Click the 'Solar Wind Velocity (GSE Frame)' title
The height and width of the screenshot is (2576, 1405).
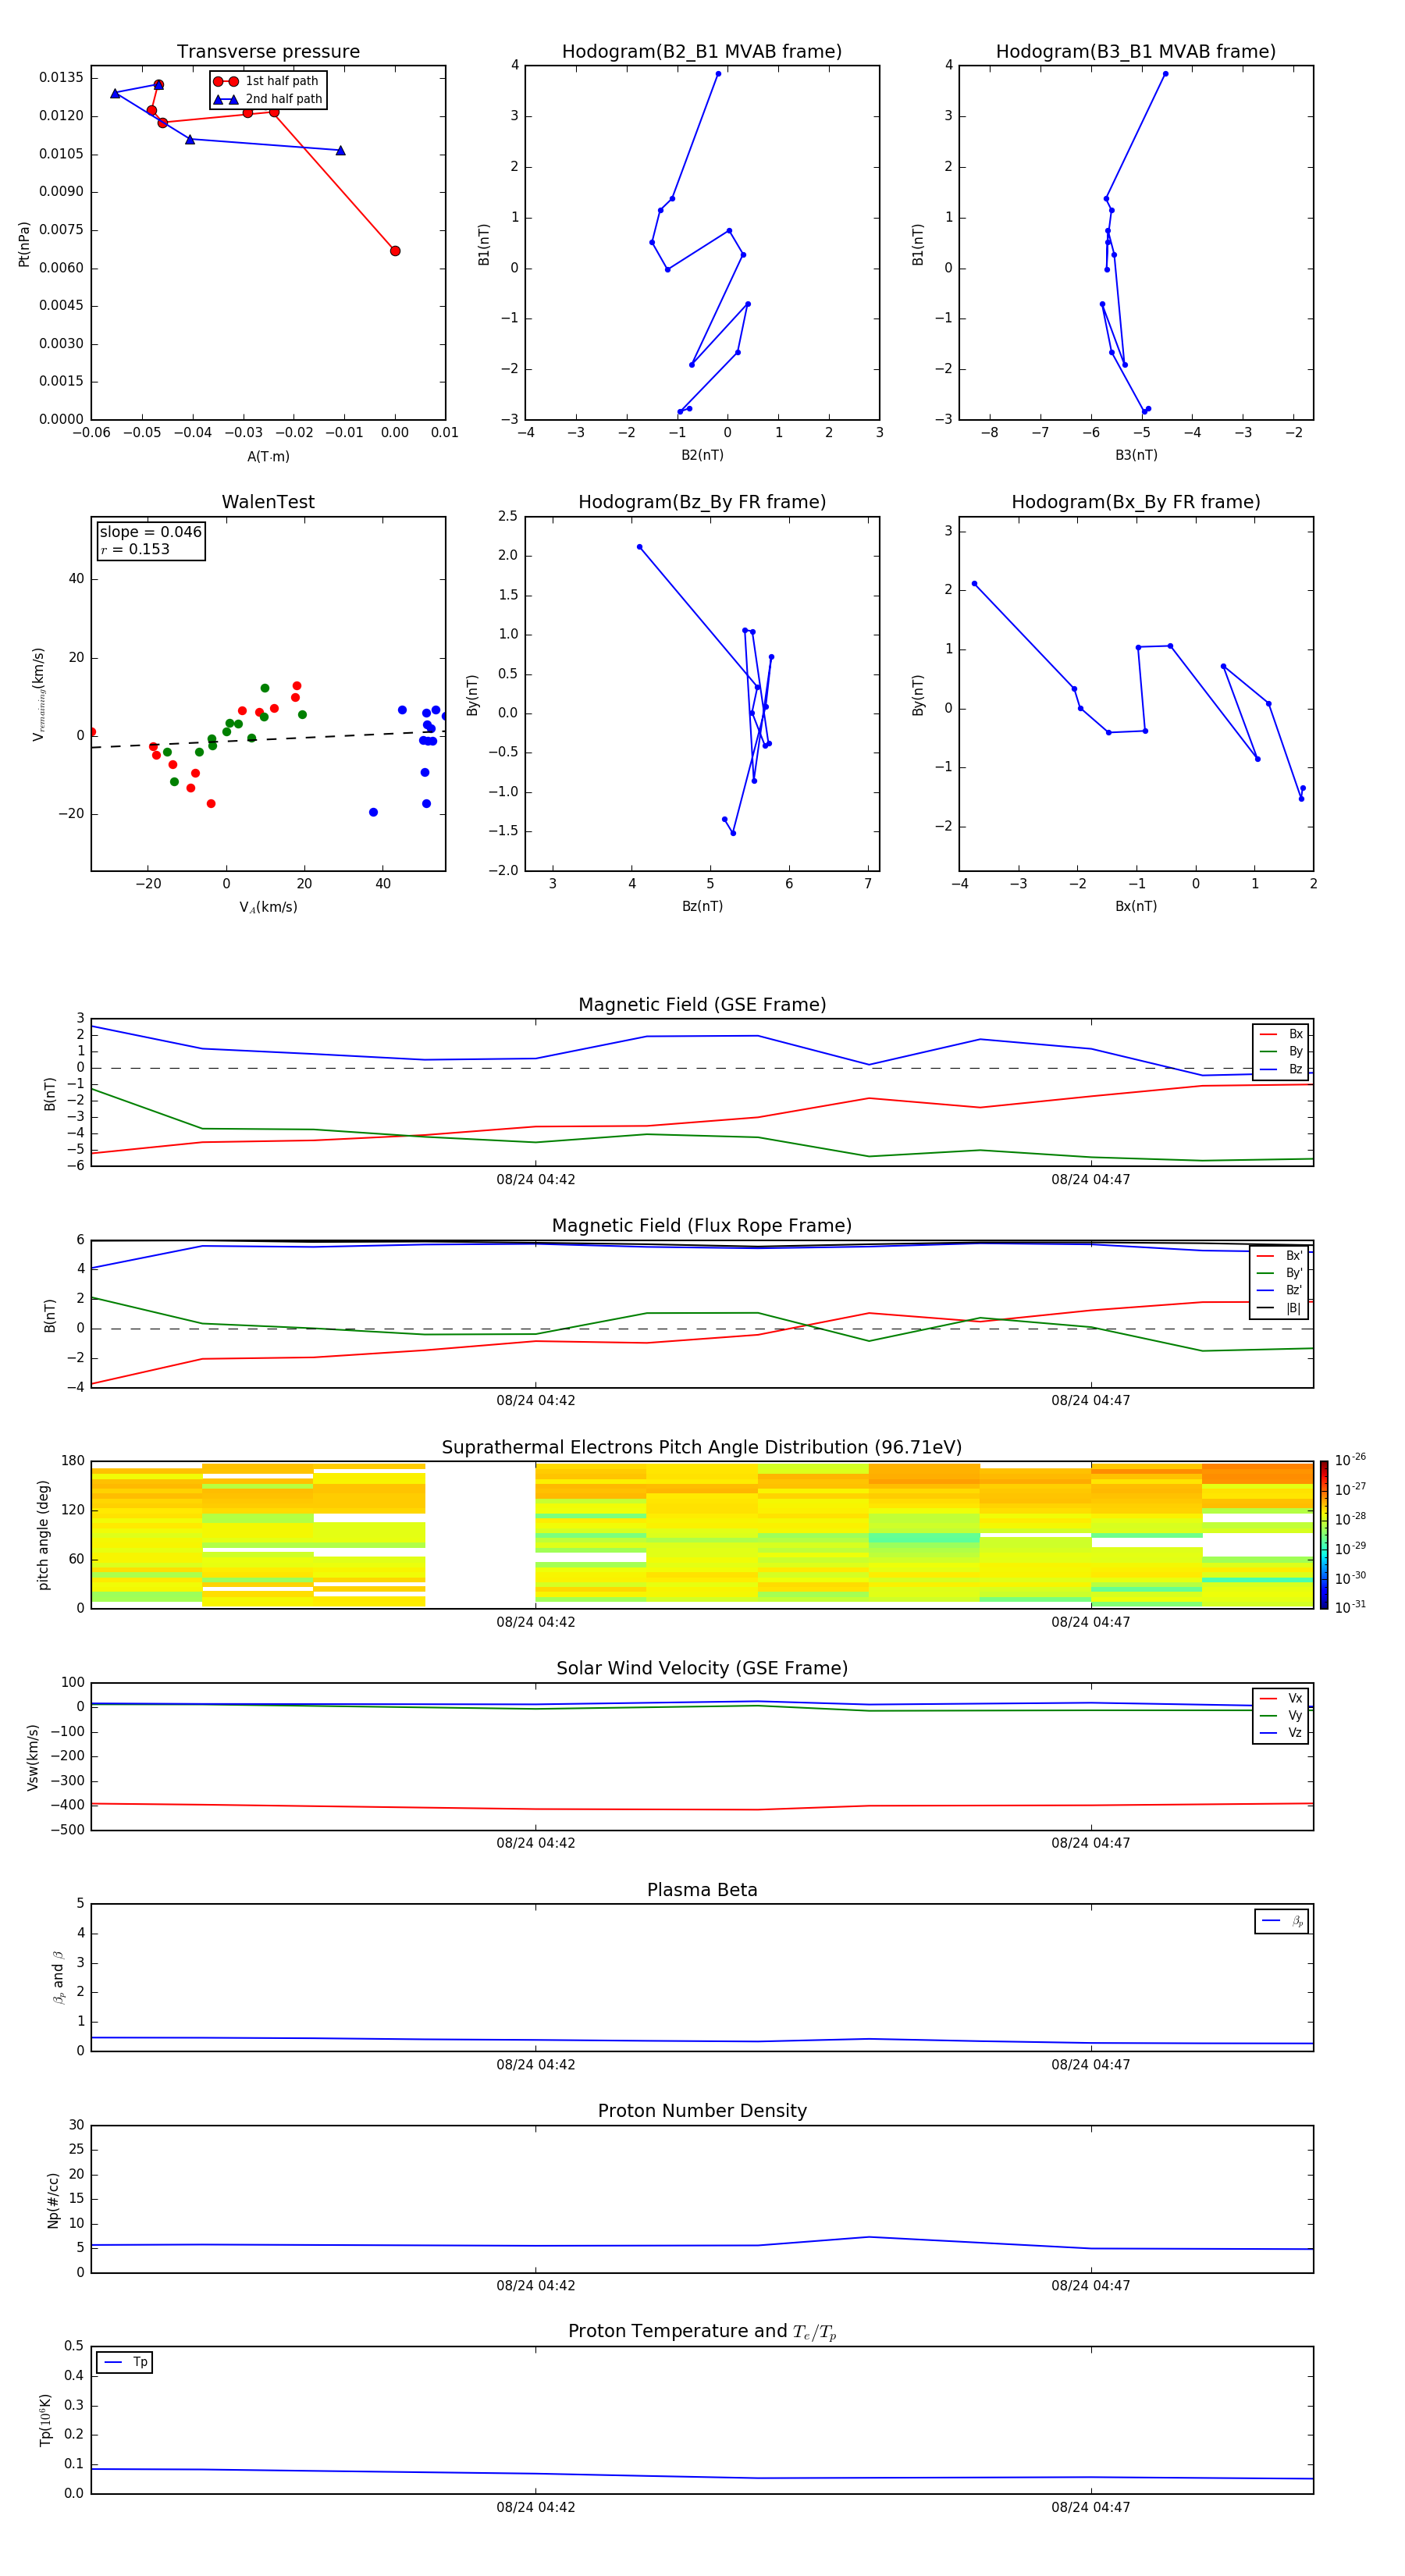pyautogui.click(x=702, y=1669)
